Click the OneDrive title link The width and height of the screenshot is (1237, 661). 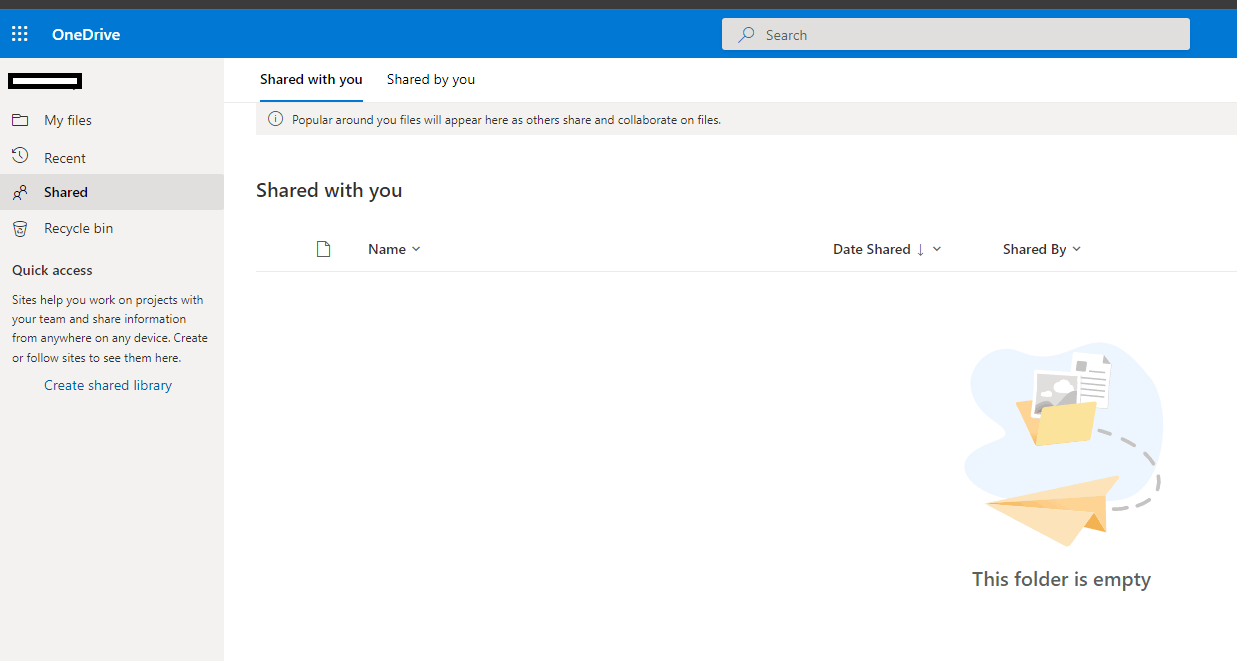click(86, 34)
